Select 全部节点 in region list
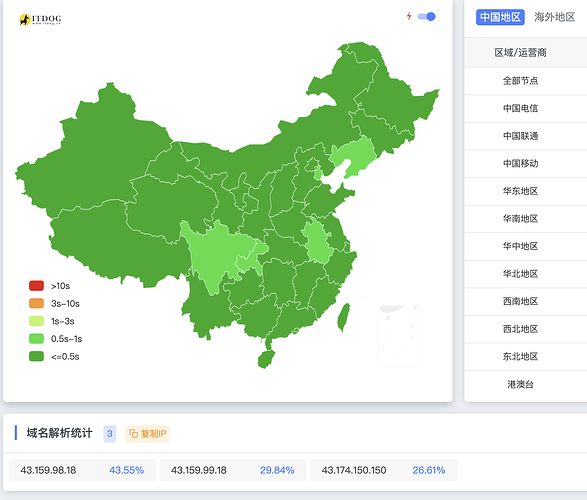This screenshot has width=587, height=500. coord(520,81)
